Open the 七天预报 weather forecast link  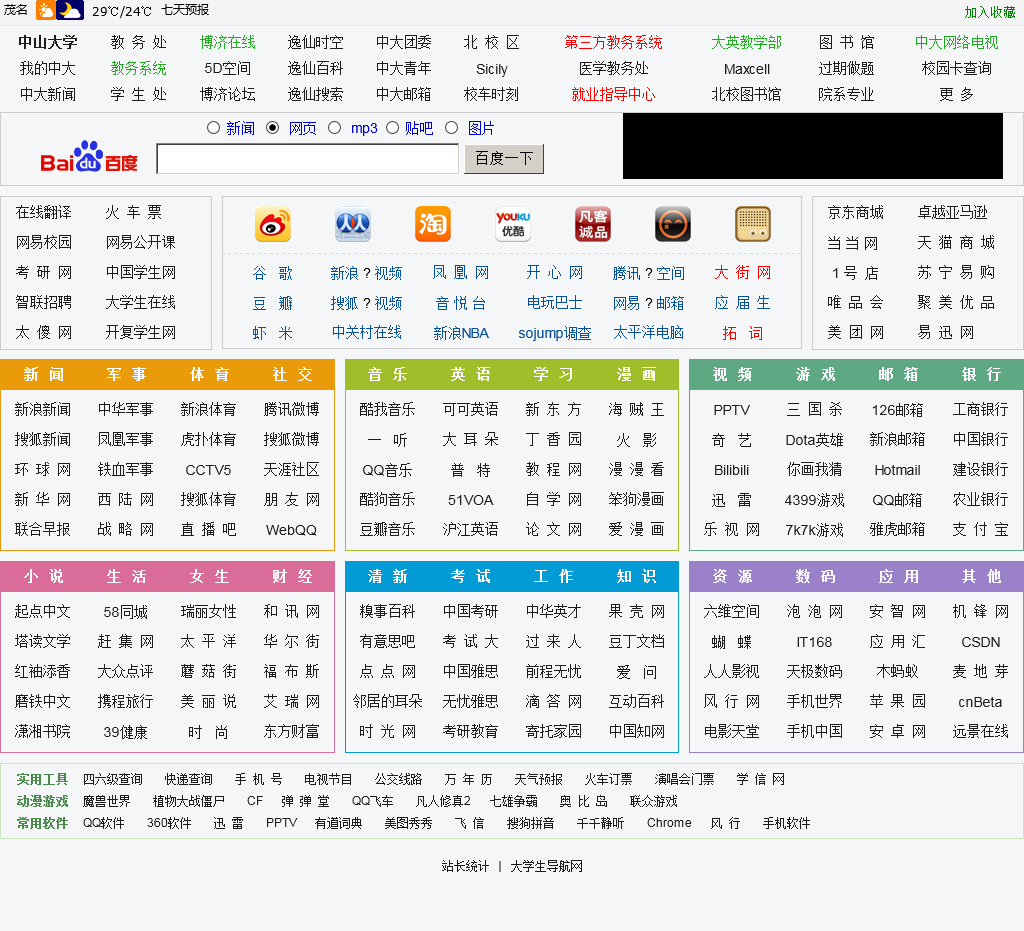coord(185,11)
